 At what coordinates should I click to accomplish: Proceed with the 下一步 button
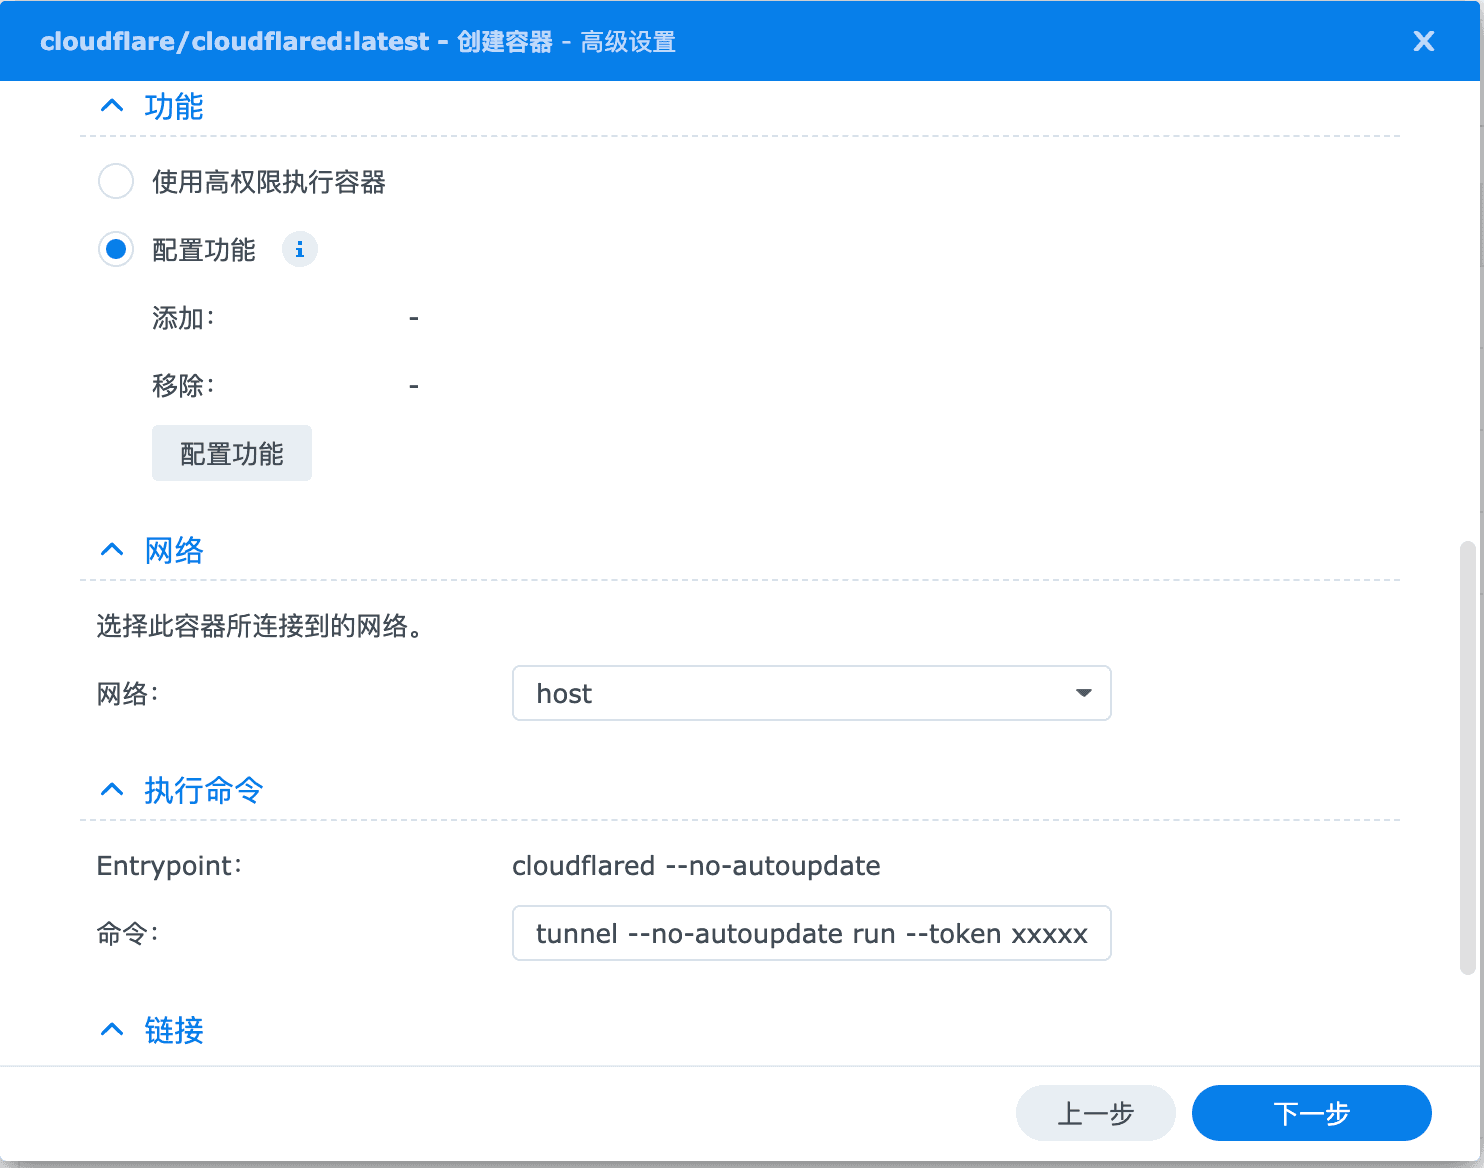pos(1311,1113)
